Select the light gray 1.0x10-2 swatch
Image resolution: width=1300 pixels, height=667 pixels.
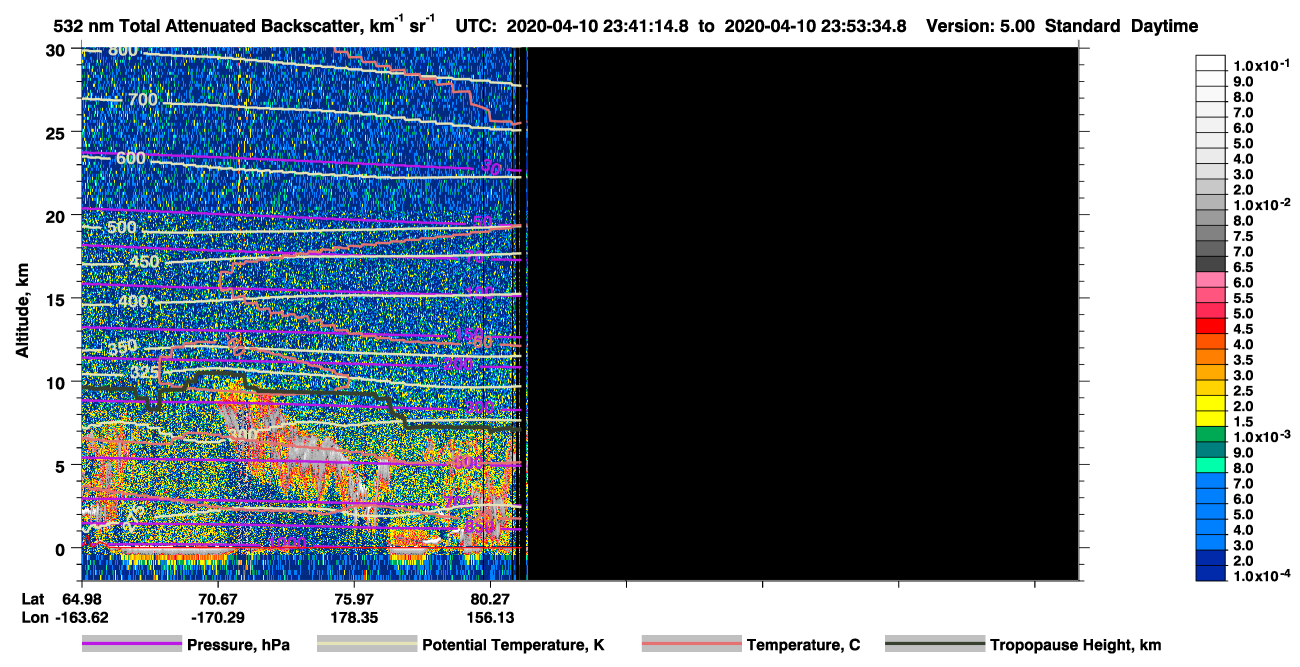tap(1211, 204)
